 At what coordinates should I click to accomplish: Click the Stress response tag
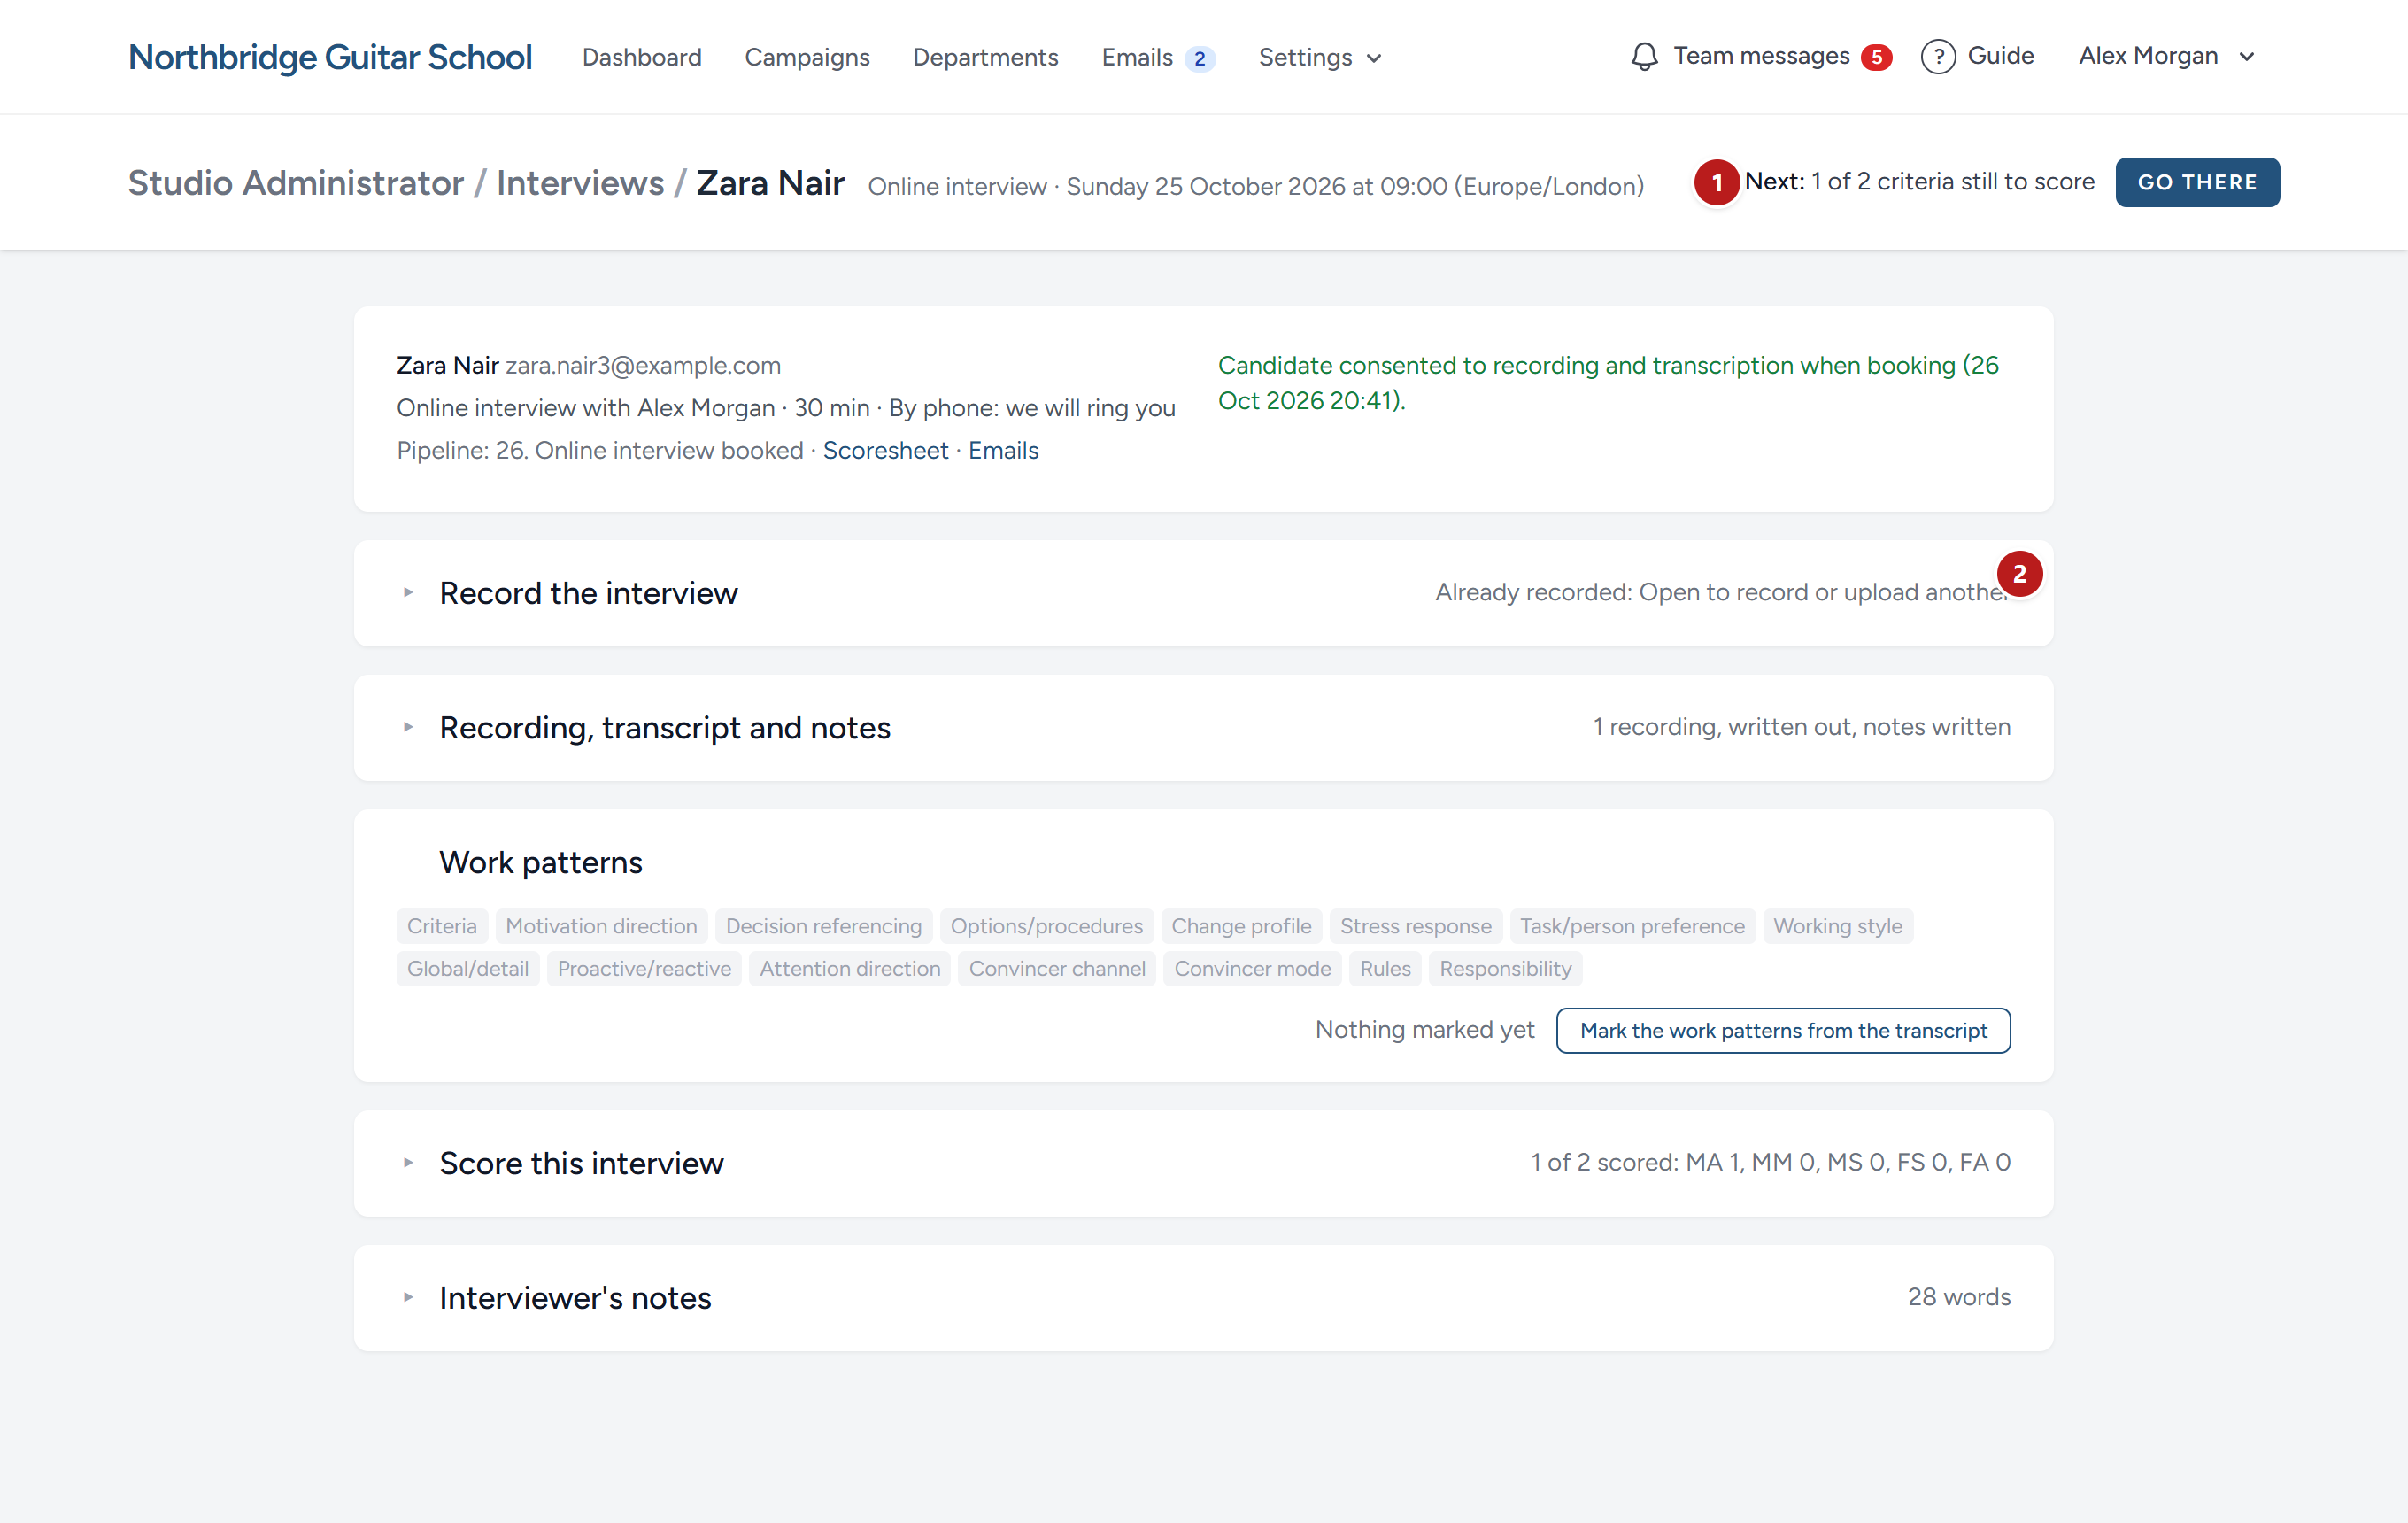coord(1415,926)
